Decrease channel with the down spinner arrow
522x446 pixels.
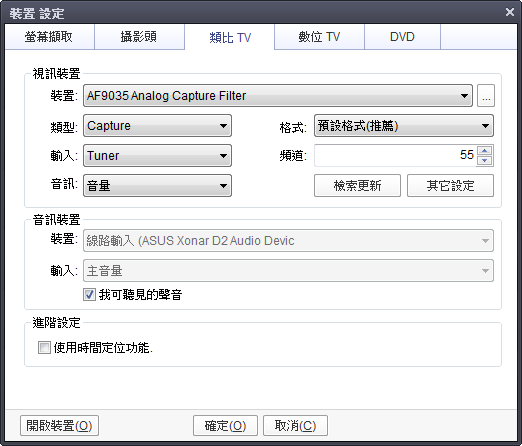tap(485, 160)
